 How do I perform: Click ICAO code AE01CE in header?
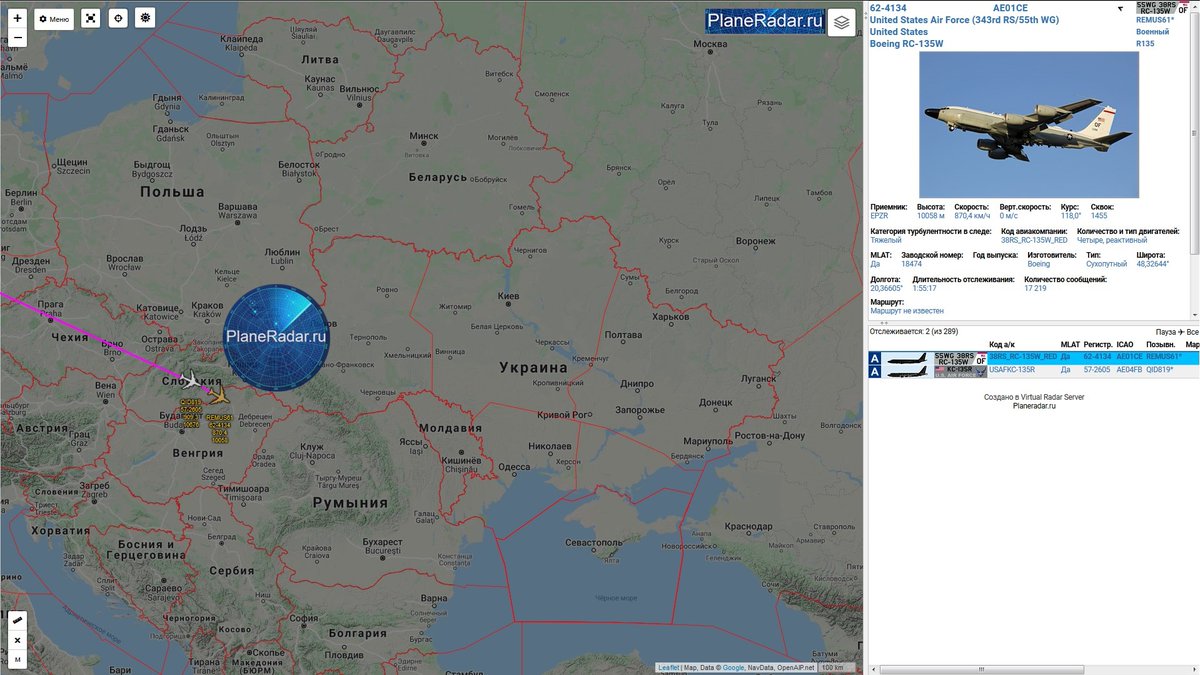pos(1010,8)
